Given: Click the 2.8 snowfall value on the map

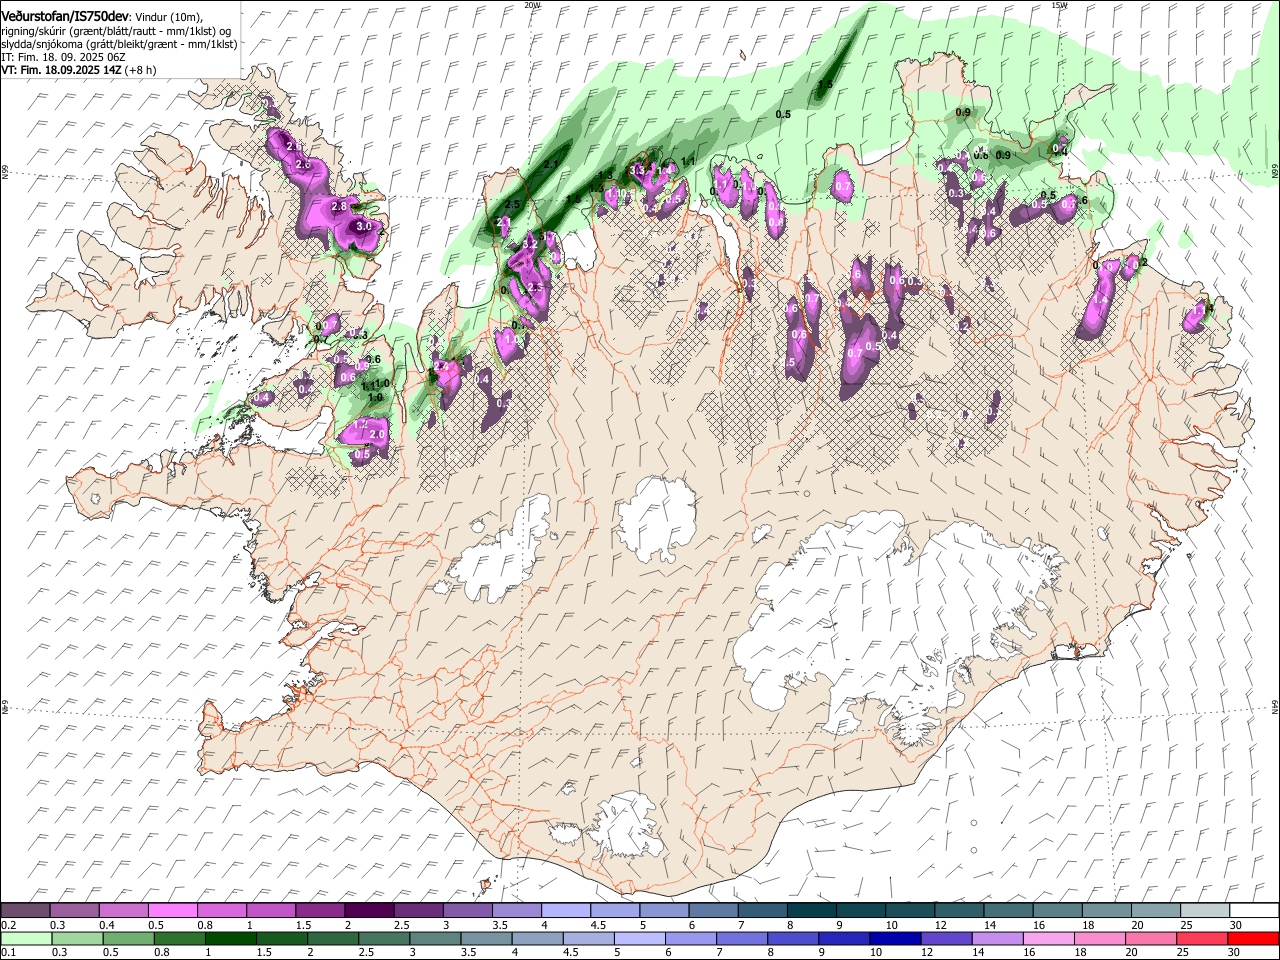Looking at the screenshot, I should (x=338, y=206).
